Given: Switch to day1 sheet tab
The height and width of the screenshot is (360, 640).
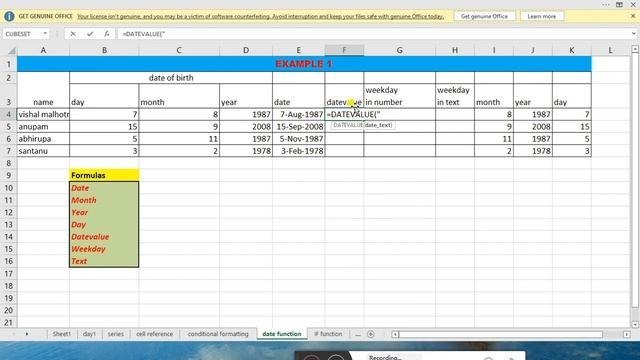Looking at the screenshot, I should [x=89, y=334].
